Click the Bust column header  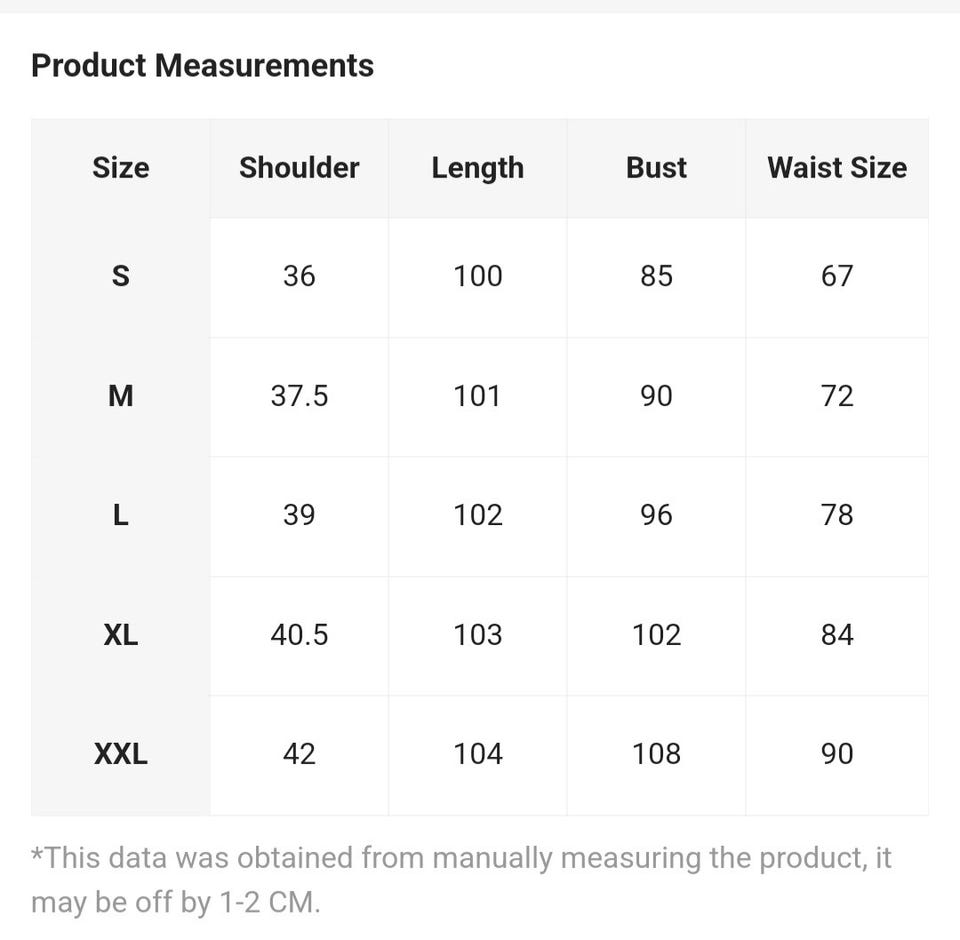click(656, 168)
